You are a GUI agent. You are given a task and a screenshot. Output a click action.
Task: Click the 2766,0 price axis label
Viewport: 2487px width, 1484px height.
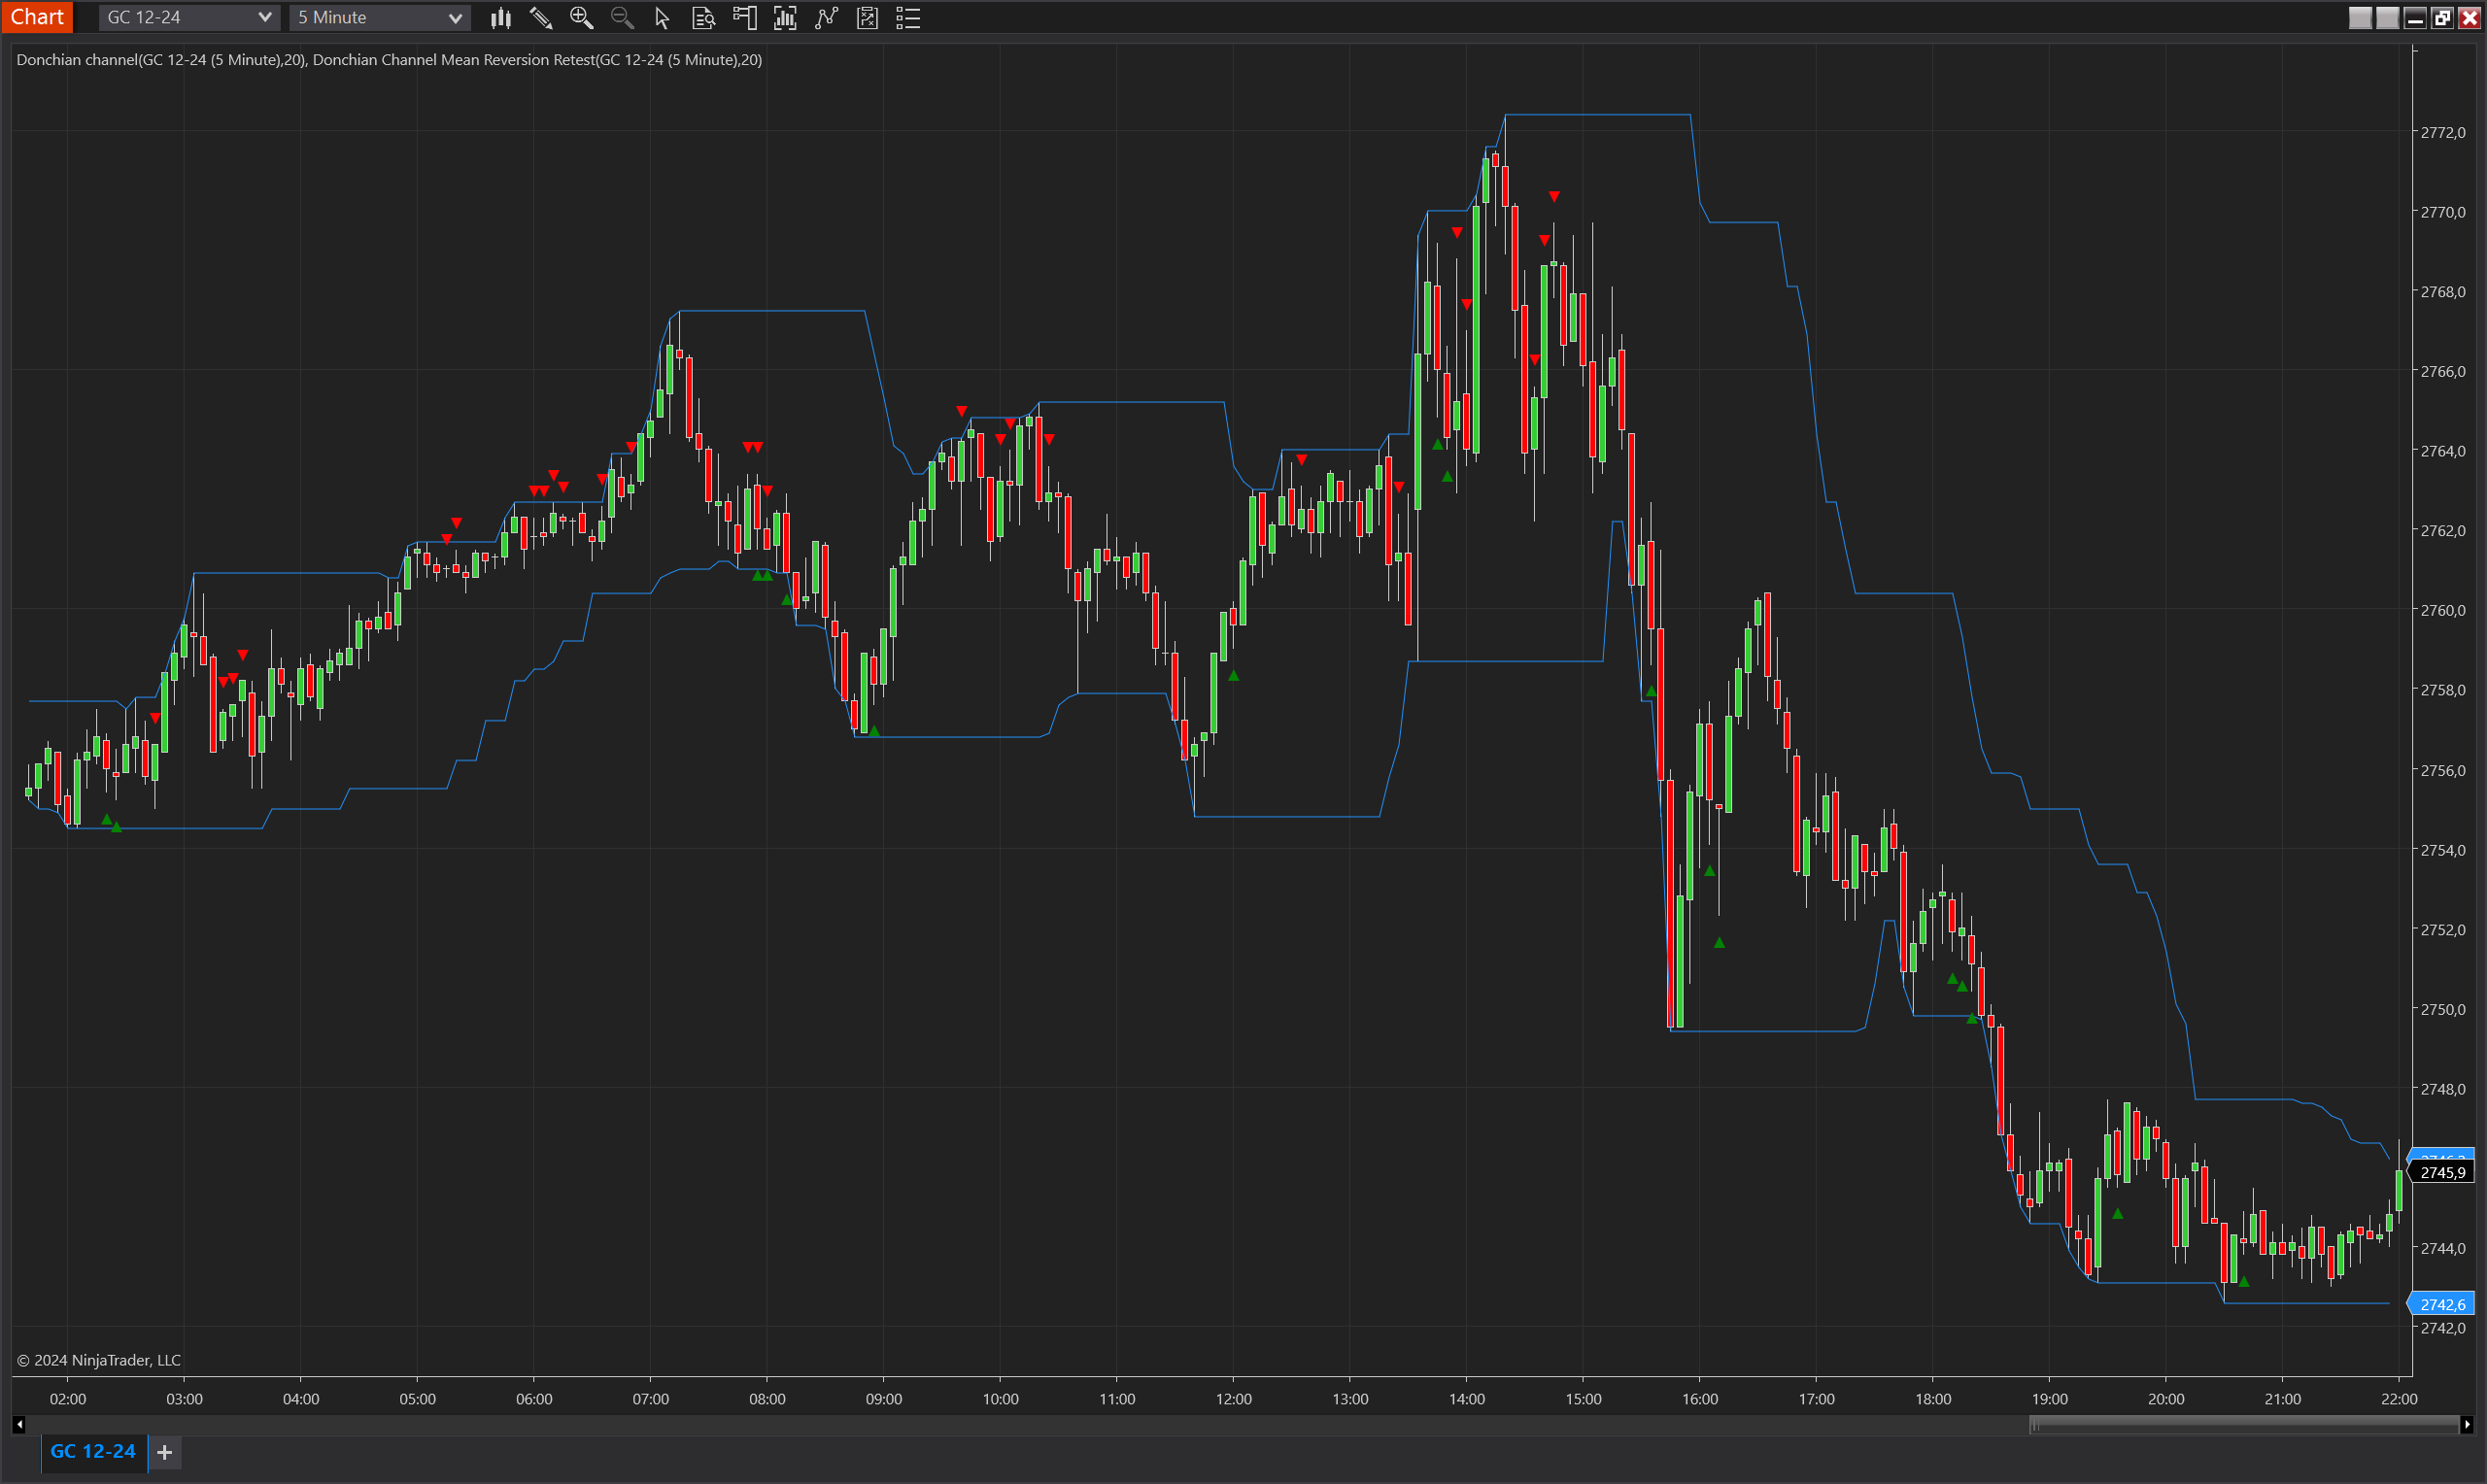2442,371
